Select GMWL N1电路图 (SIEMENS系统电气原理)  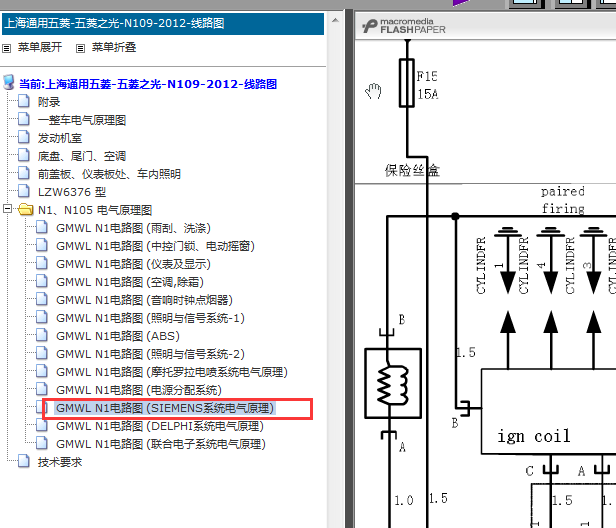[x=165, y=408]
